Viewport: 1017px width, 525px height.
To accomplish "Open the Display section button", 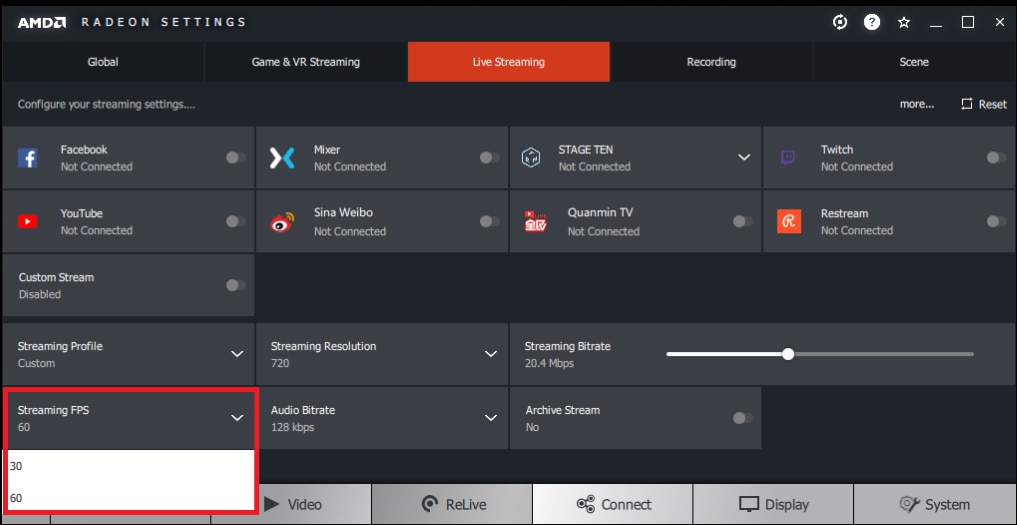I will tap(773, 504).
